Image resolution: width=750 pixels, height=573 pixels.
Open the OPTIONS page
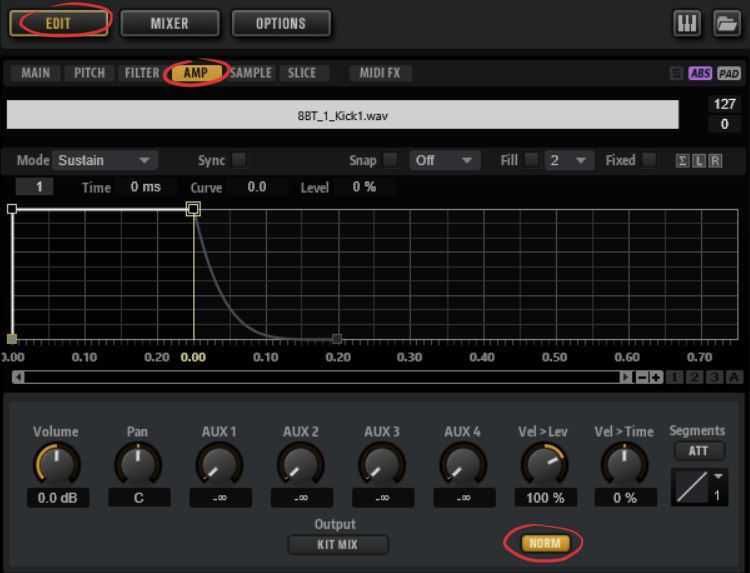pyautogui.click(x=281, y=23)
